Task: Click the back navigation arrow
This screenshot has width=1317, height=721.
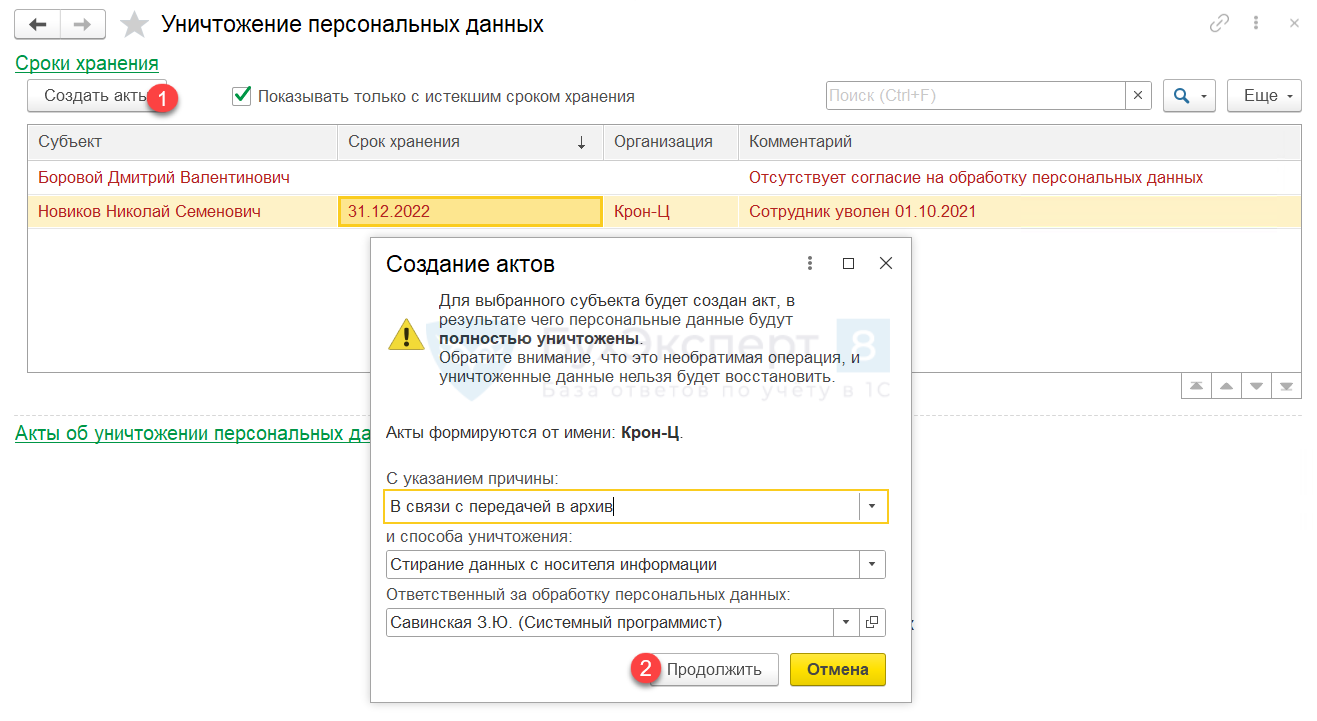Action: tap(38, 24)
